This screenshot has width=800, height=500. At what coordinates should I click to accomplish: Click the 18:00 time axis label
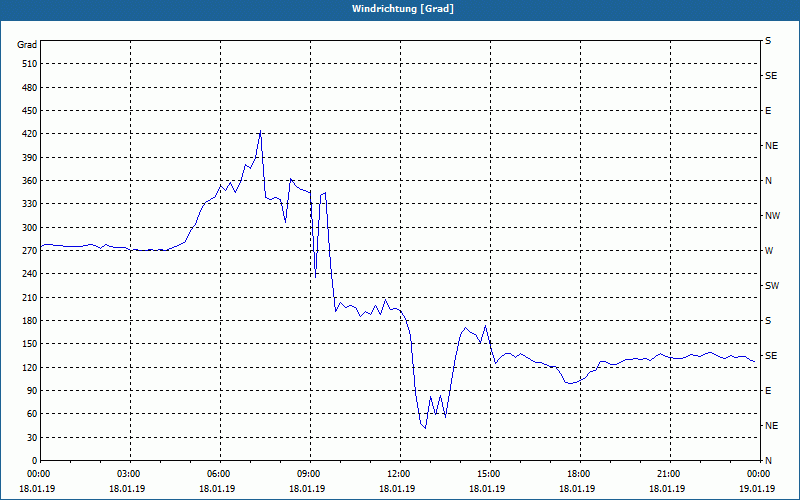click(x=580, y=474)
